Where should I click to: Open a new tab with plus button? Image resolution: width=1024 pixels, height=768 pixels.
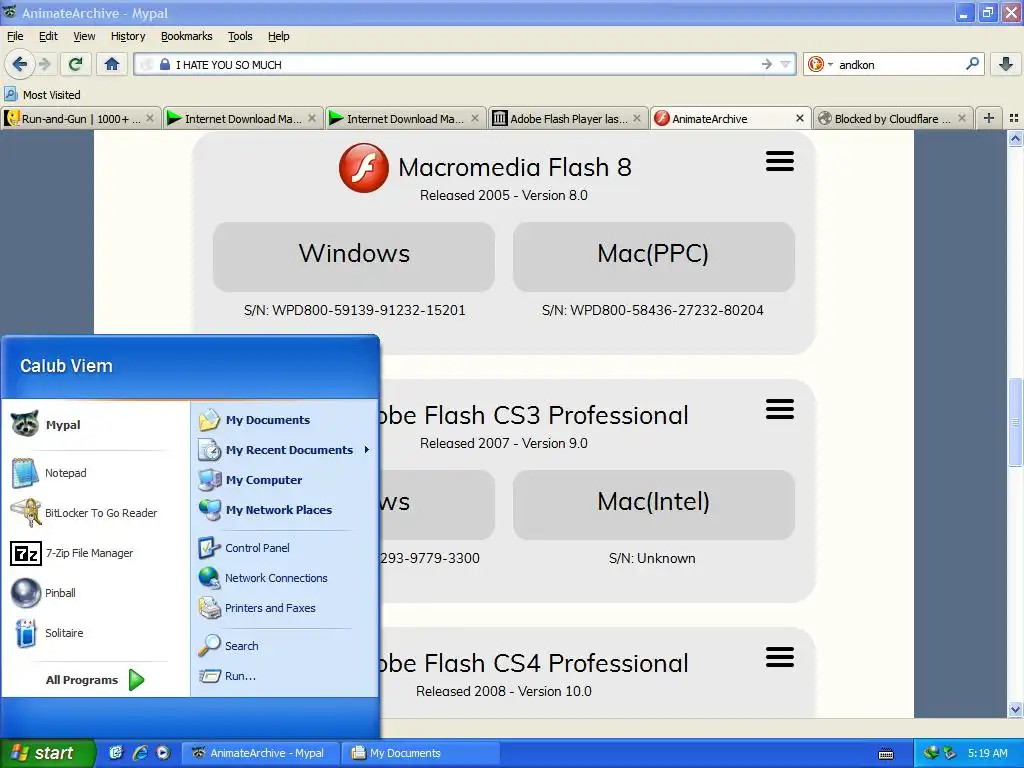click(x=989, y=118)
